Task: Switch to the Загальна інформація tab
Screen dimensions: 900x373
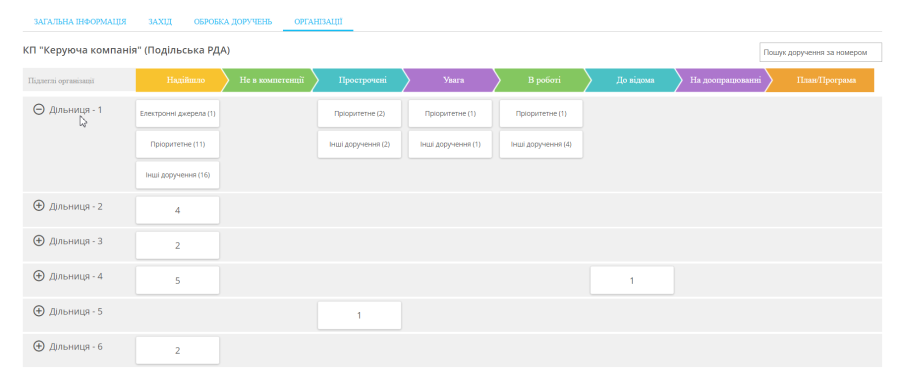Action: pos(80,22)
